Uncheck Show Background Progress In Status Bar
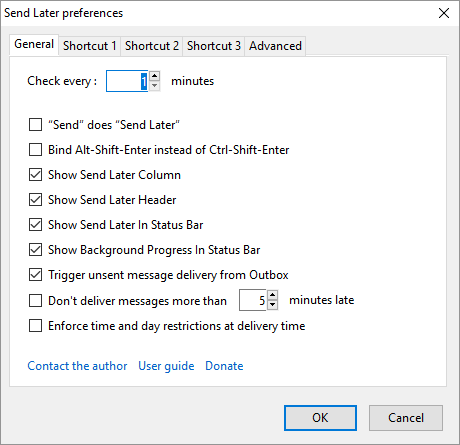Screen dimensions: 460x445 pos(35,250)
